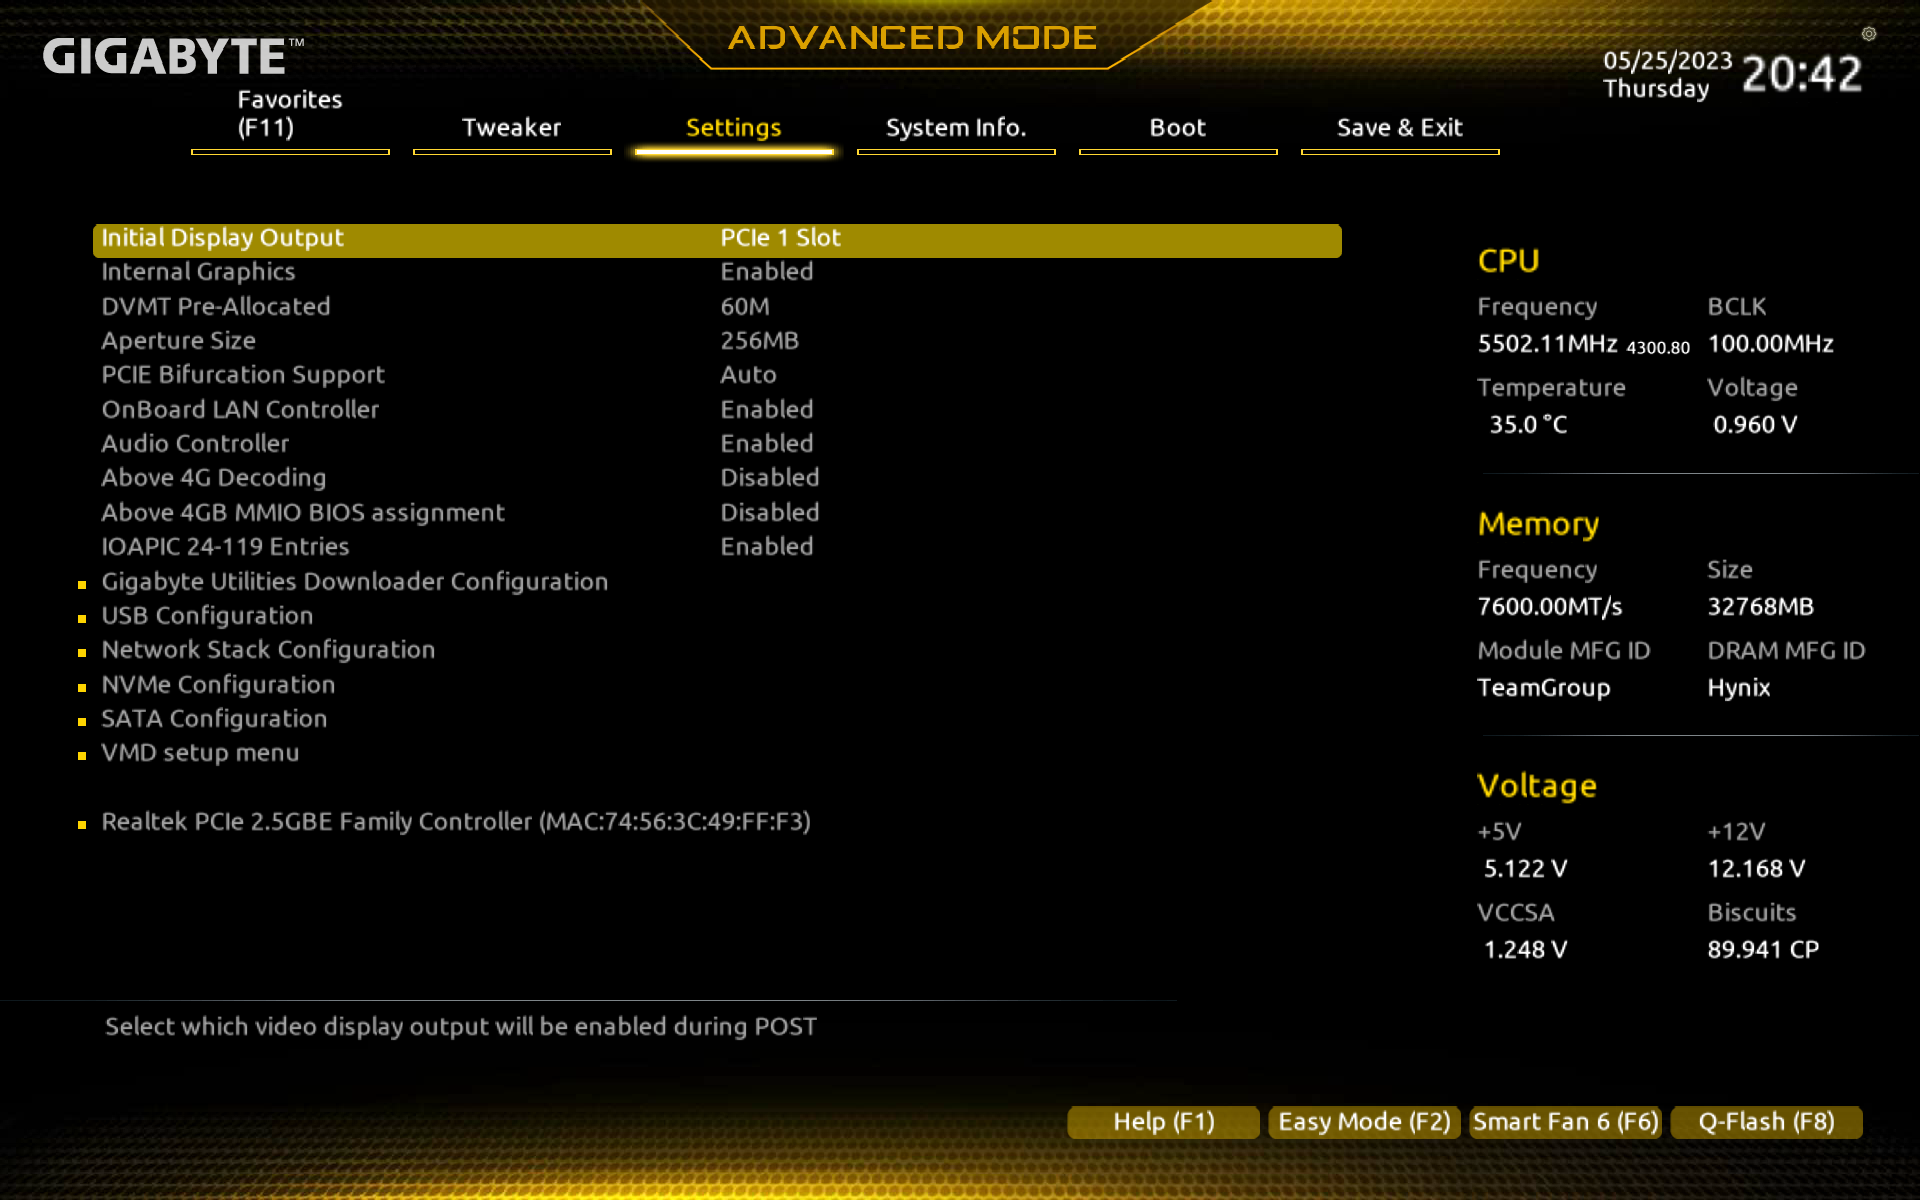
Task: Click the gear icon near the clock
Action: (x=1868, y=34)
